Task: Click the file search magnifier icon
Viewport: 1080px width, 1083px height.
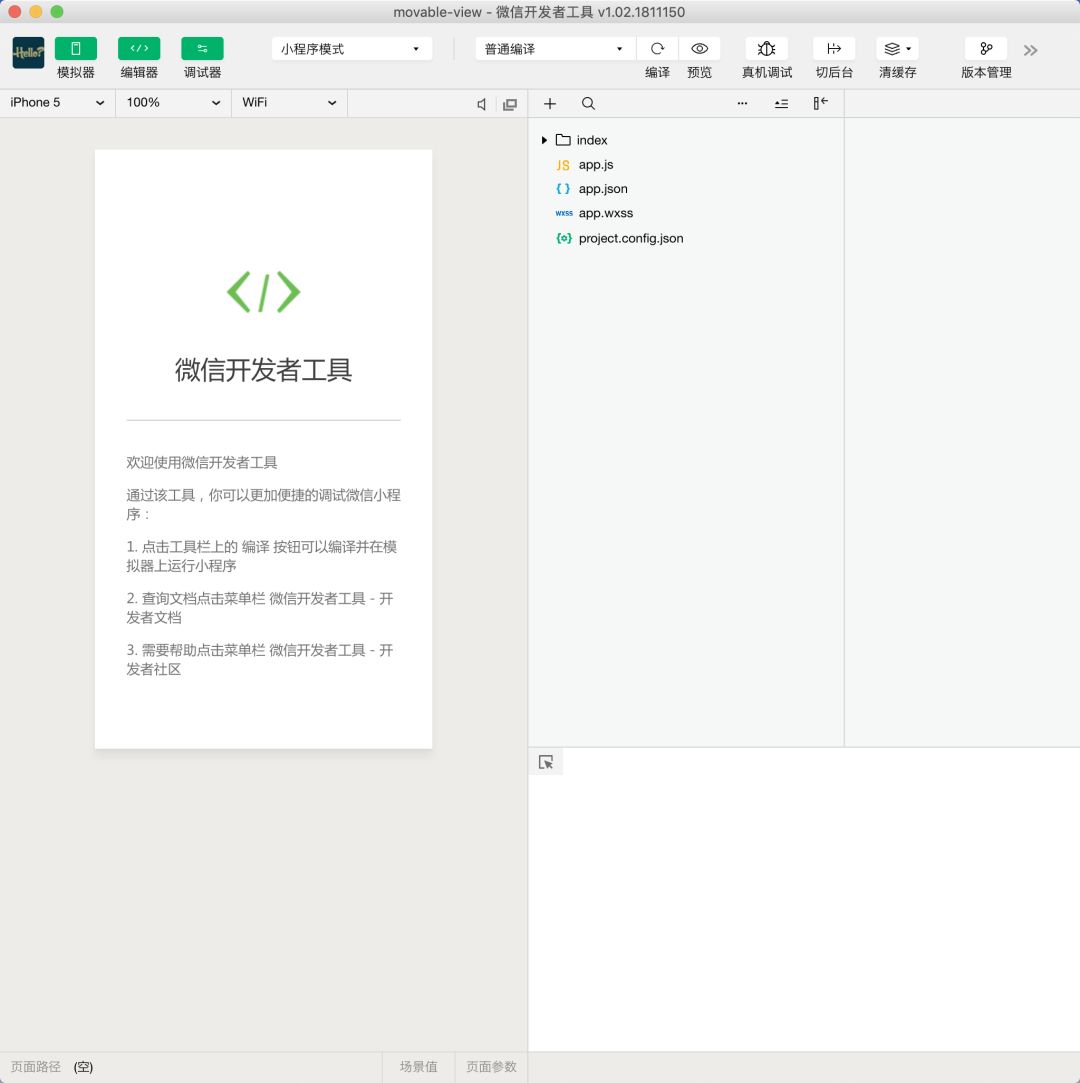Action: (x=588, y=104)
